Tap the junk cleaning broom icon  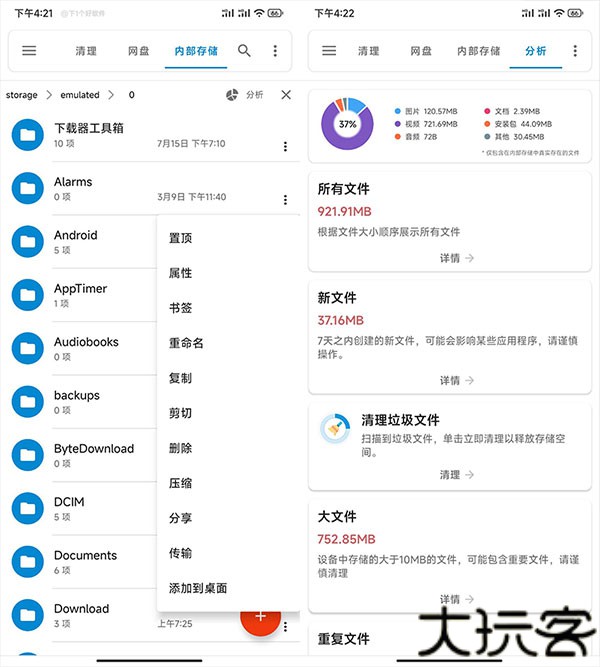335,429
